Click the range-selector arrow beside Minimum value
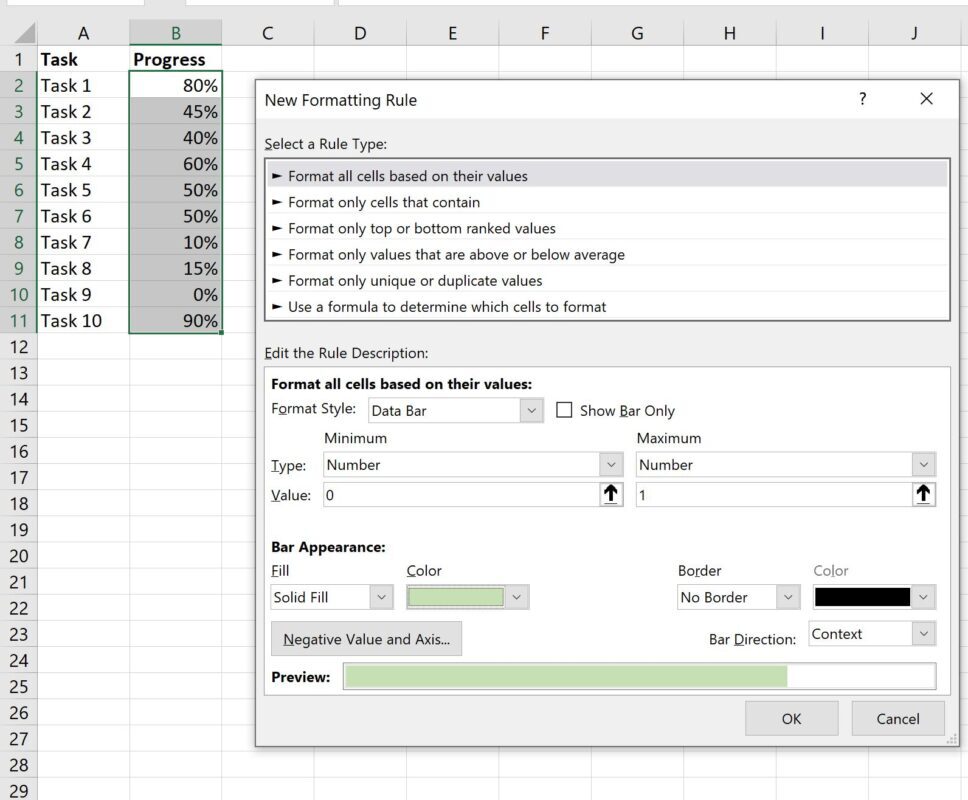Image resolution: width=968 pixels, height=800 pixels. coord(611,493)
